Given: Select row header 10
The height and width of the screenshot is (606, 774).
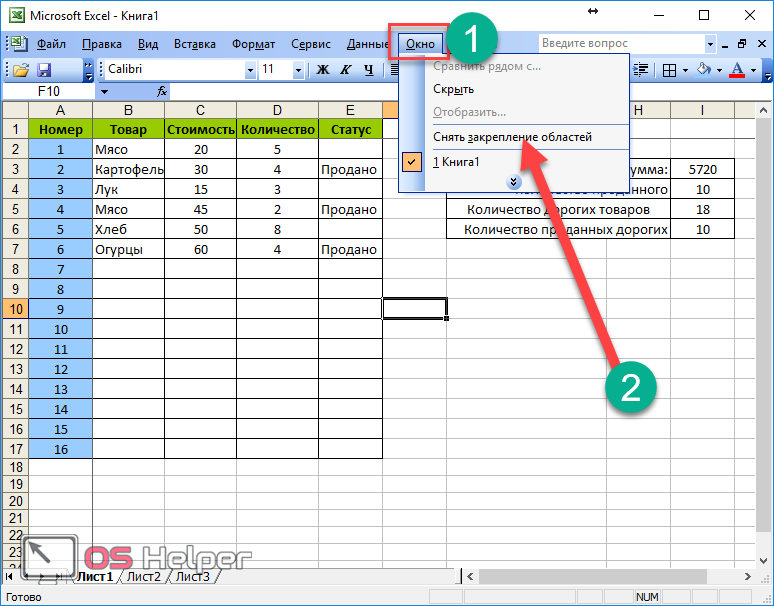Looking at the screenshot, I should point(15,309).
